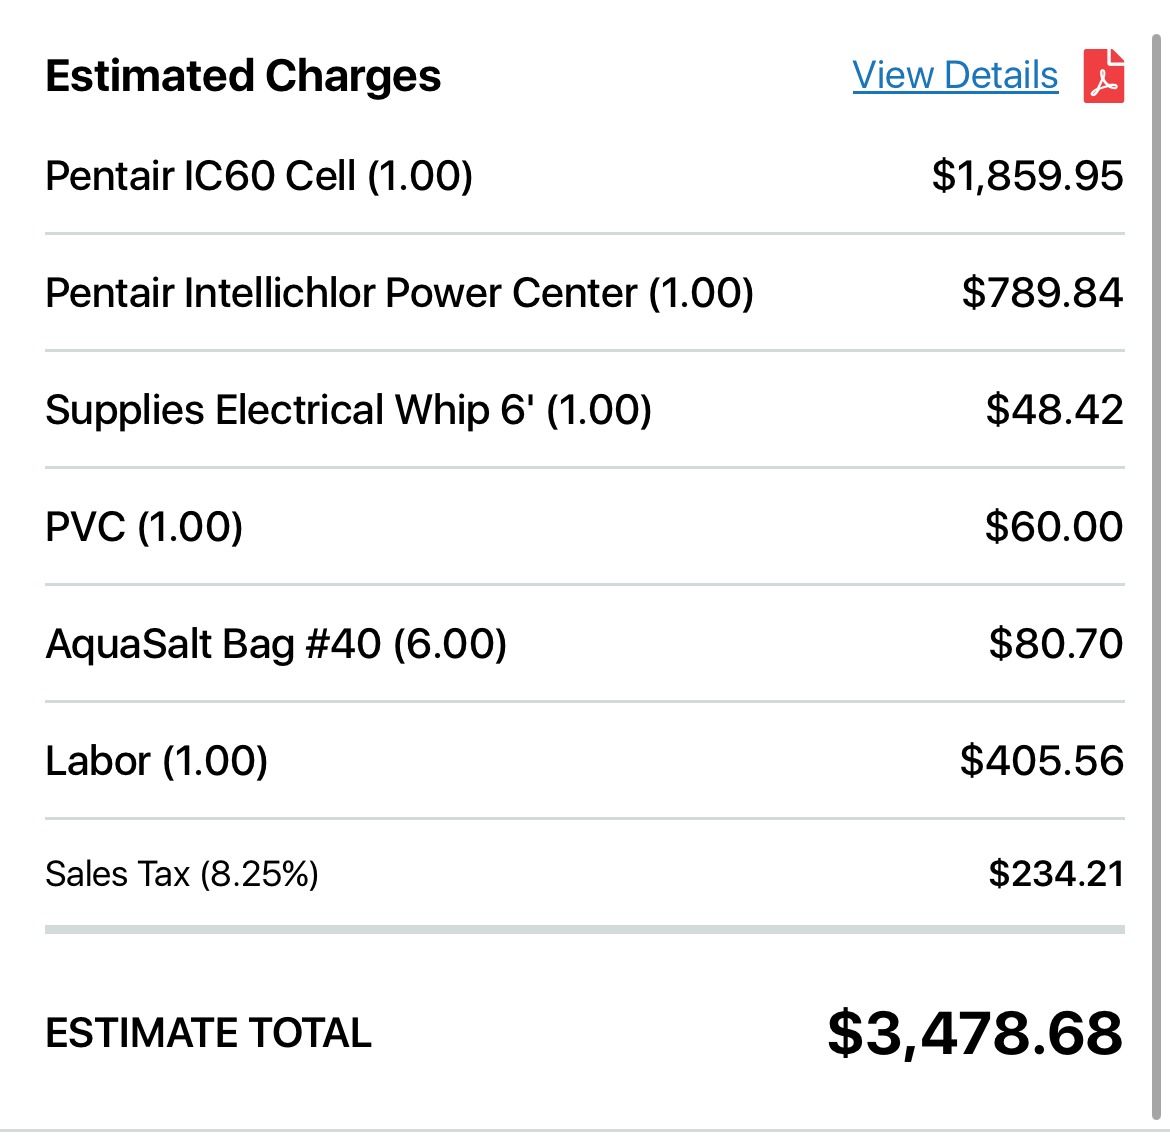Screen dimensions: 1170x1139
Task: Click the $1,859.95 price amount
Action: pos(1027,176)
